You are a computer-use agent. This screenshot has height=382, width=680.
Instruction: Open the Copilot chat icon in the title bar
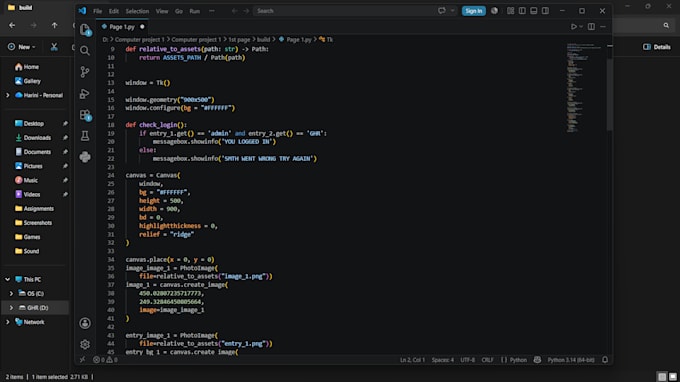(441, 11)
